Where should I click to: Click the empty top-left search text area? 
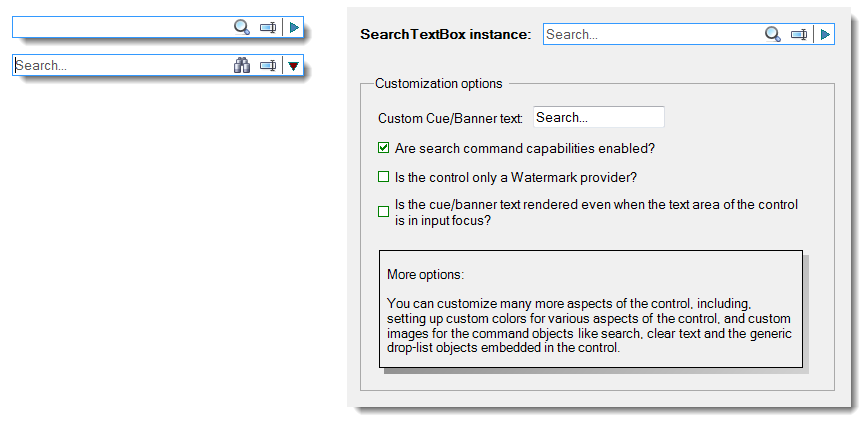click(x=123, y=27)
